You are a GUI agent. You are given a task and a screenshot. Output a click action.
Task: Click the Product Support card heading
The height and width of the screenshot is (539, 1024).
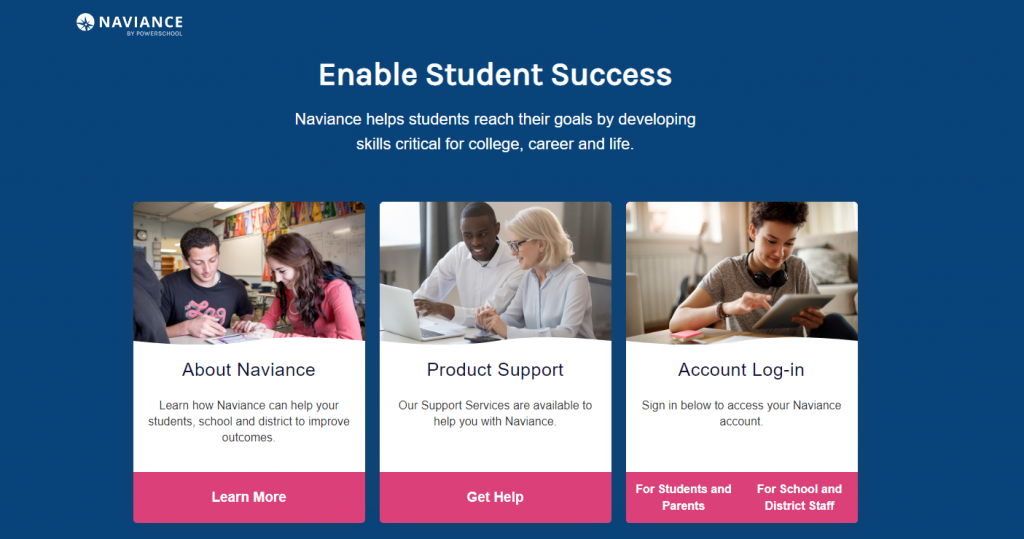[x=495, y=370]
